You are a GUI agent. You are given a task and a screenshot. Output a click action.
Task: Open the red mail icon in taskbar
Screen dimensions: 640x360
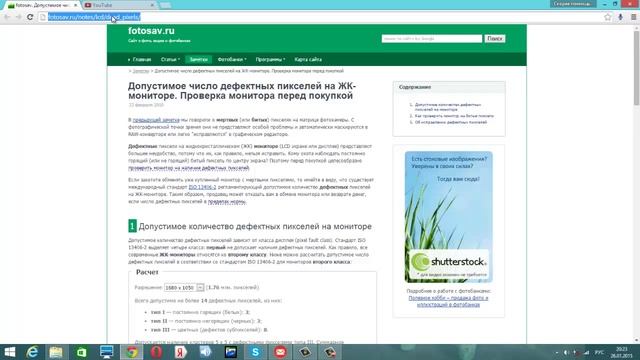click(280, 352)
